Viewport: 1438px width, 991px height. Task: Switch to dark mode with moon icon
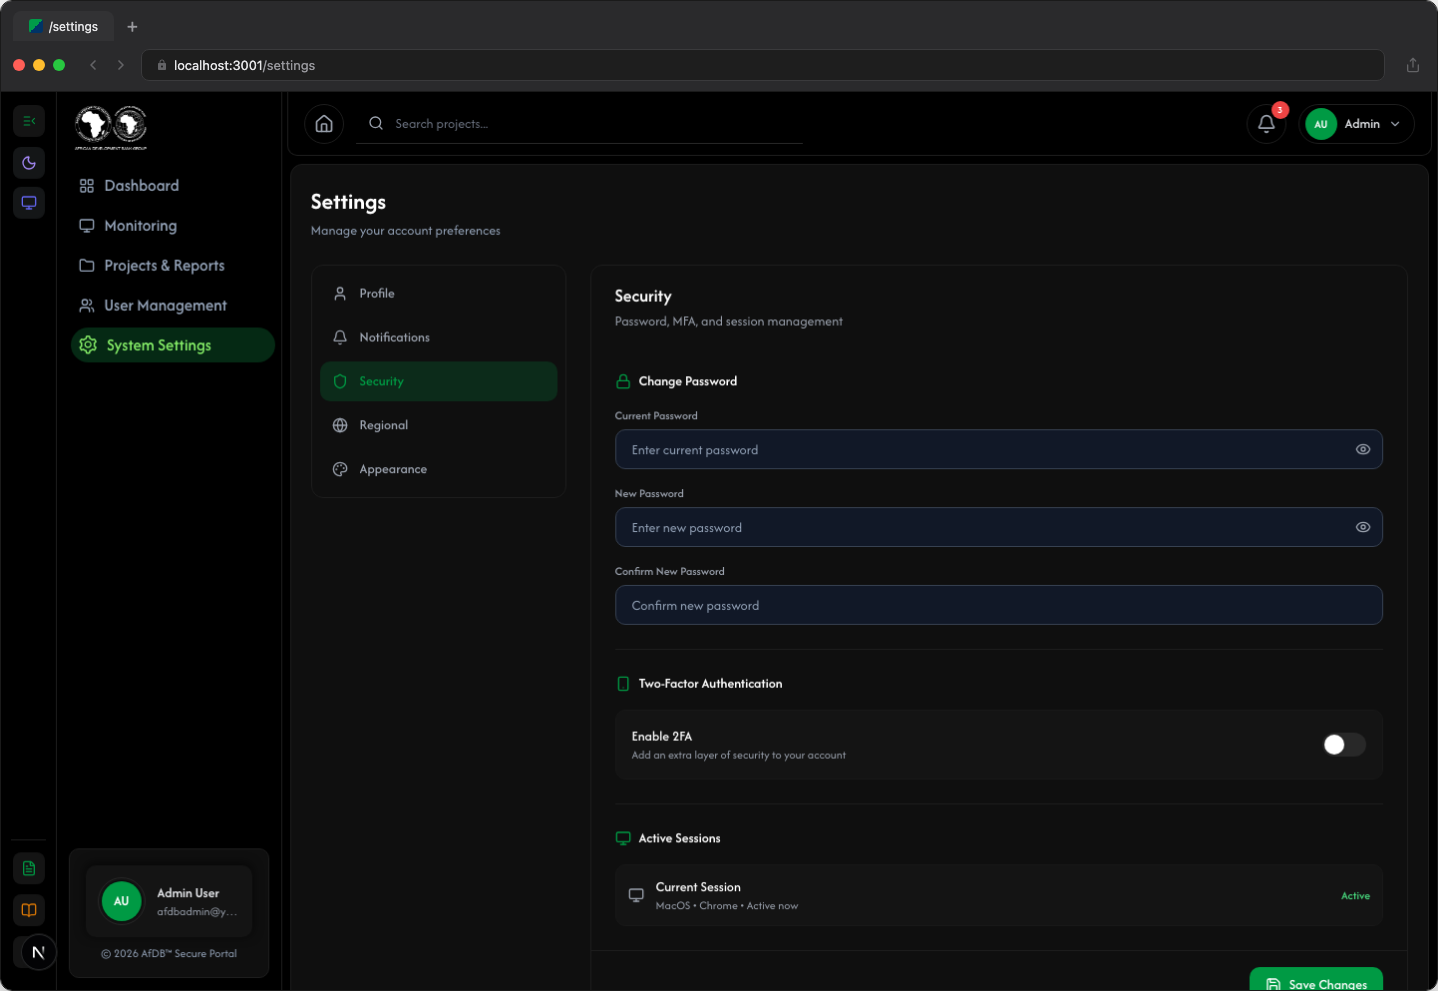(x=29, y=163)
